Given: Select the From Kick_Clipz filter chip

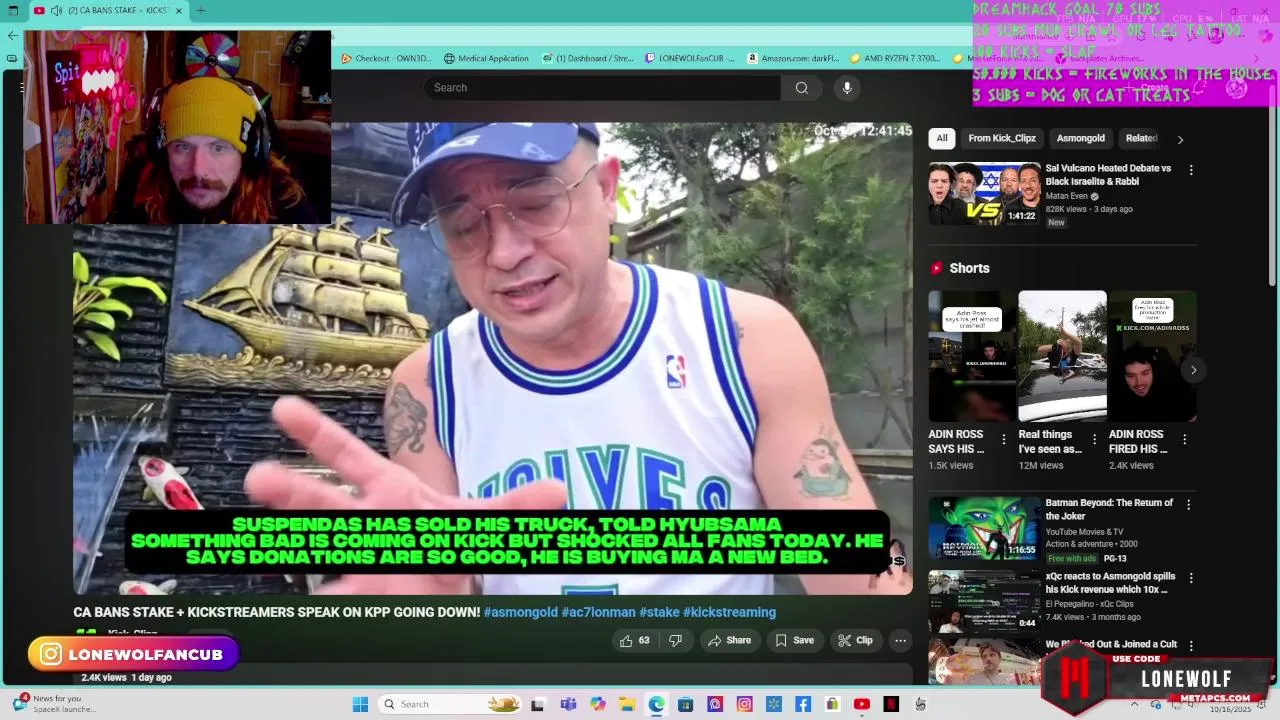Looking at the screenshot, I should pos(1002,139).
